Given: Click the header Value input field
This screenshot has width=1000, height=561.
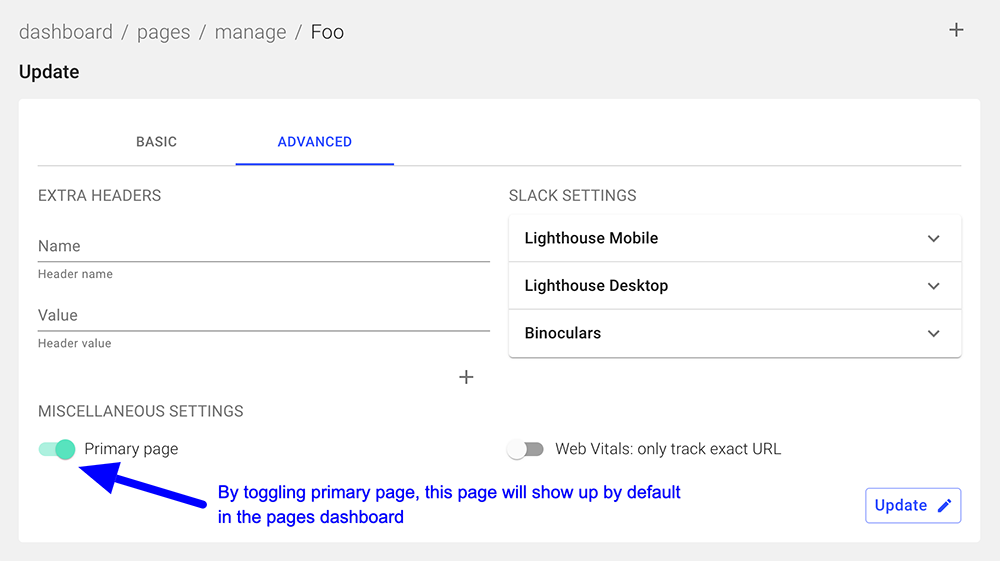Looking at the screenshot, I should click(x=263, y=316).
